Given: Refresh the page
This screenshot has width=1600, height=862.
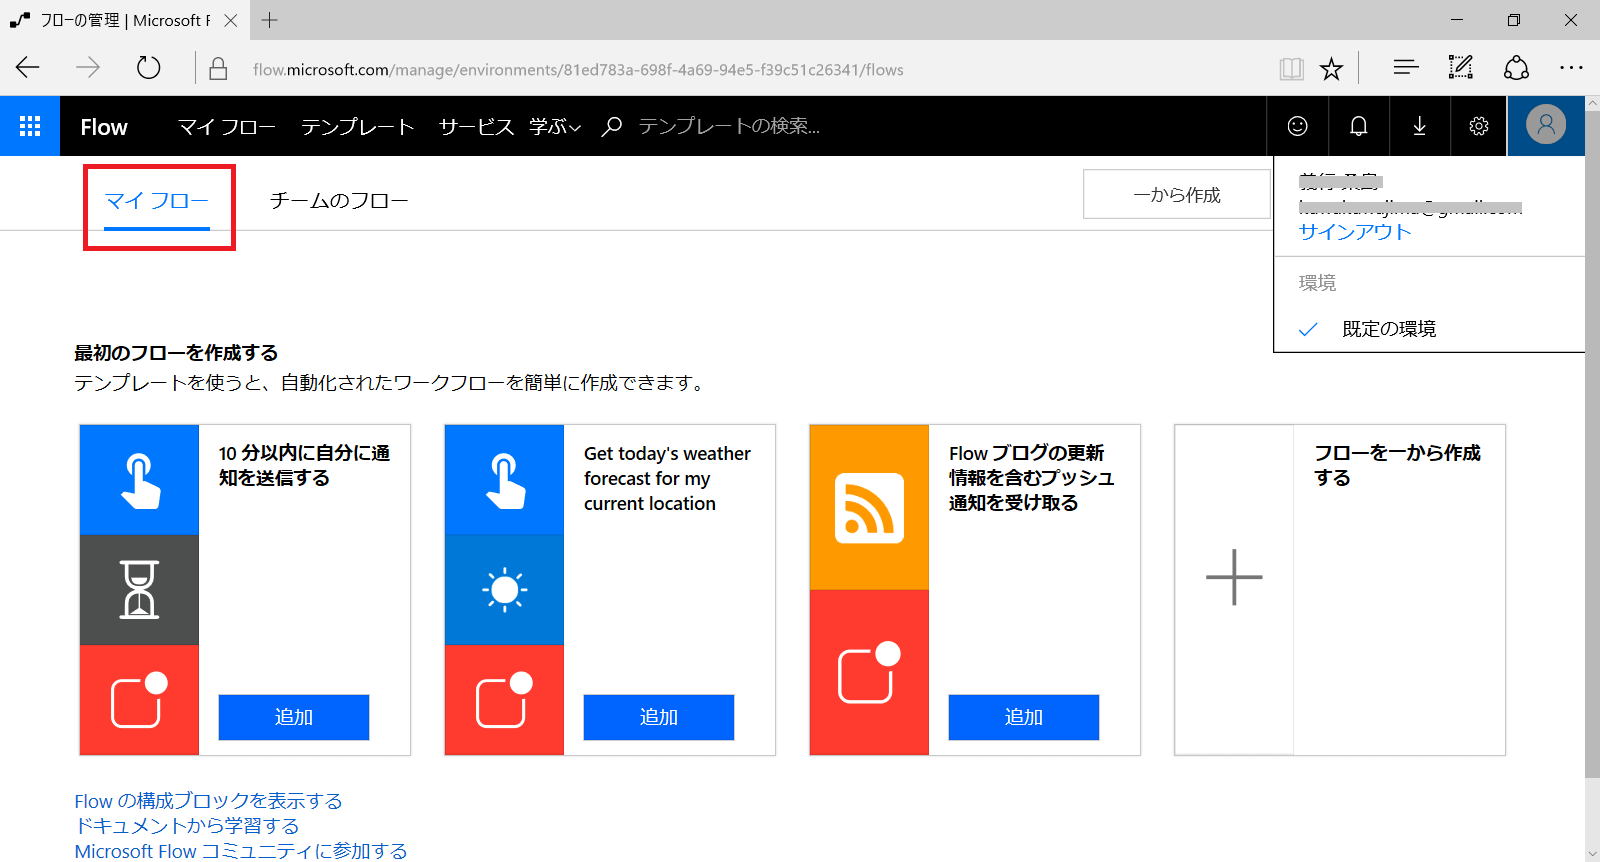Looking at the screenshot, I should (x=149, y=68).
